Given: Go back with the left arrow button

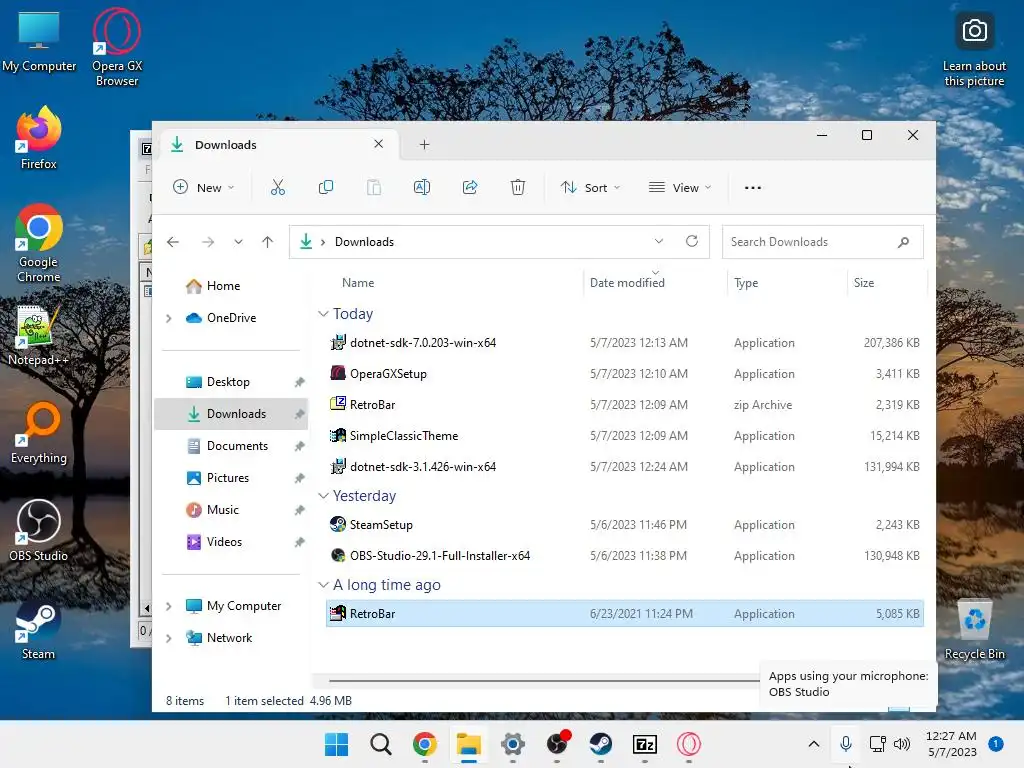Looking at the screenshot, I should (x=173, y=242).
